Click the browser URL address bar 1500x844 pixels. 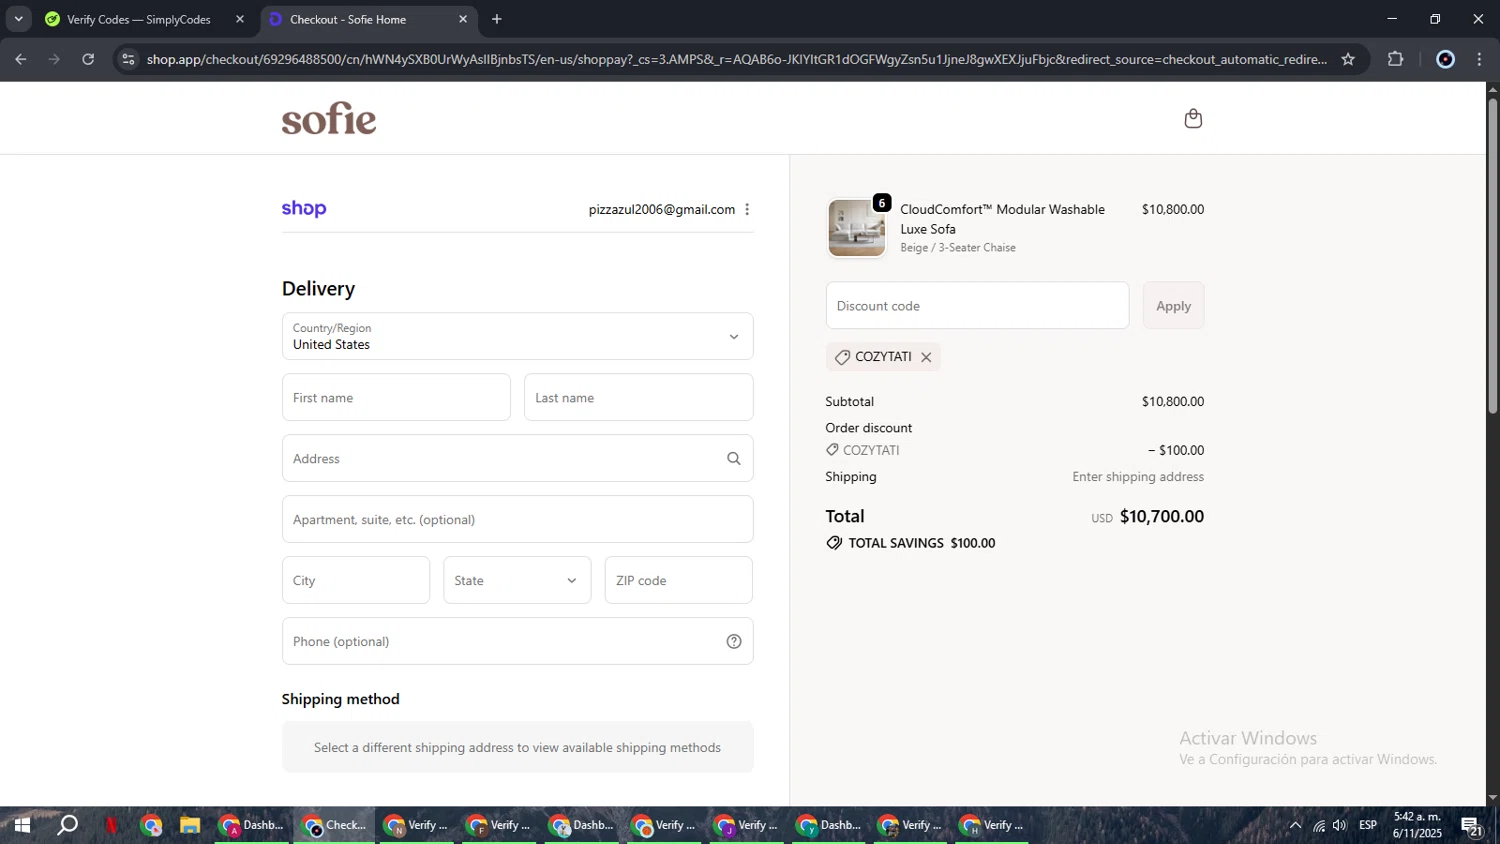737,59
